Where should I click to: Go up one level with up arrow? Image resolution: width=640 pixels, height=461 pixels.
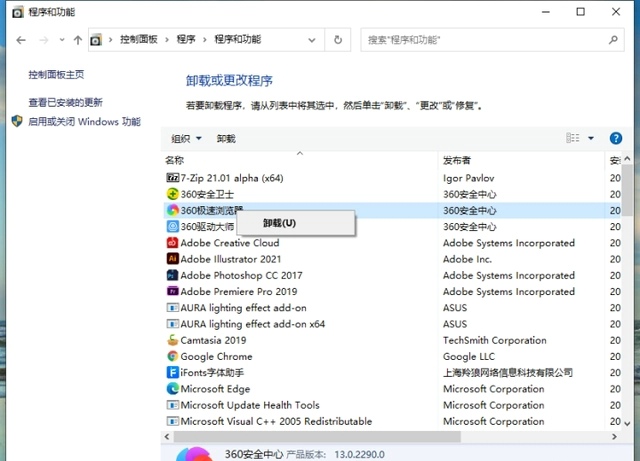click(x=78, y=40)
